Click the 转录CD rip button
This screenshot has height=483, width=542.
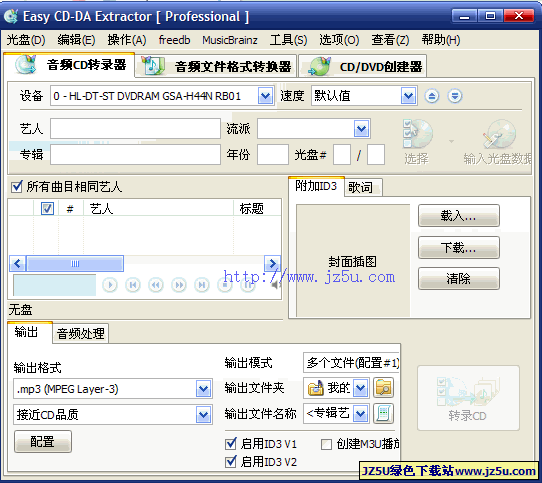pyautogui.click(x=468, y=398)
